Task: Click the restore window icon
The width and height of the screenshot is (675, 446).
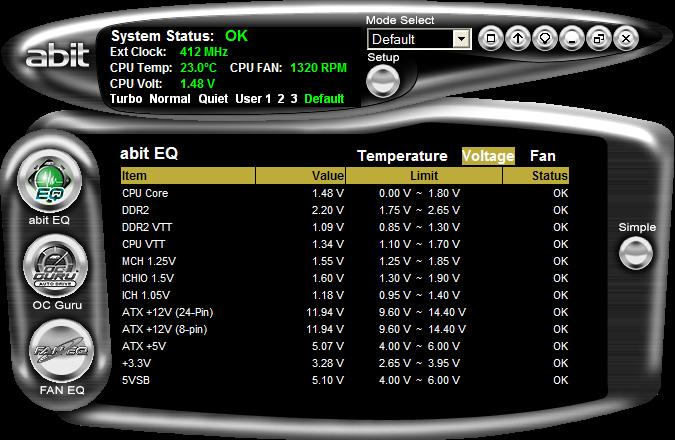Action: [x=599, y=39]
